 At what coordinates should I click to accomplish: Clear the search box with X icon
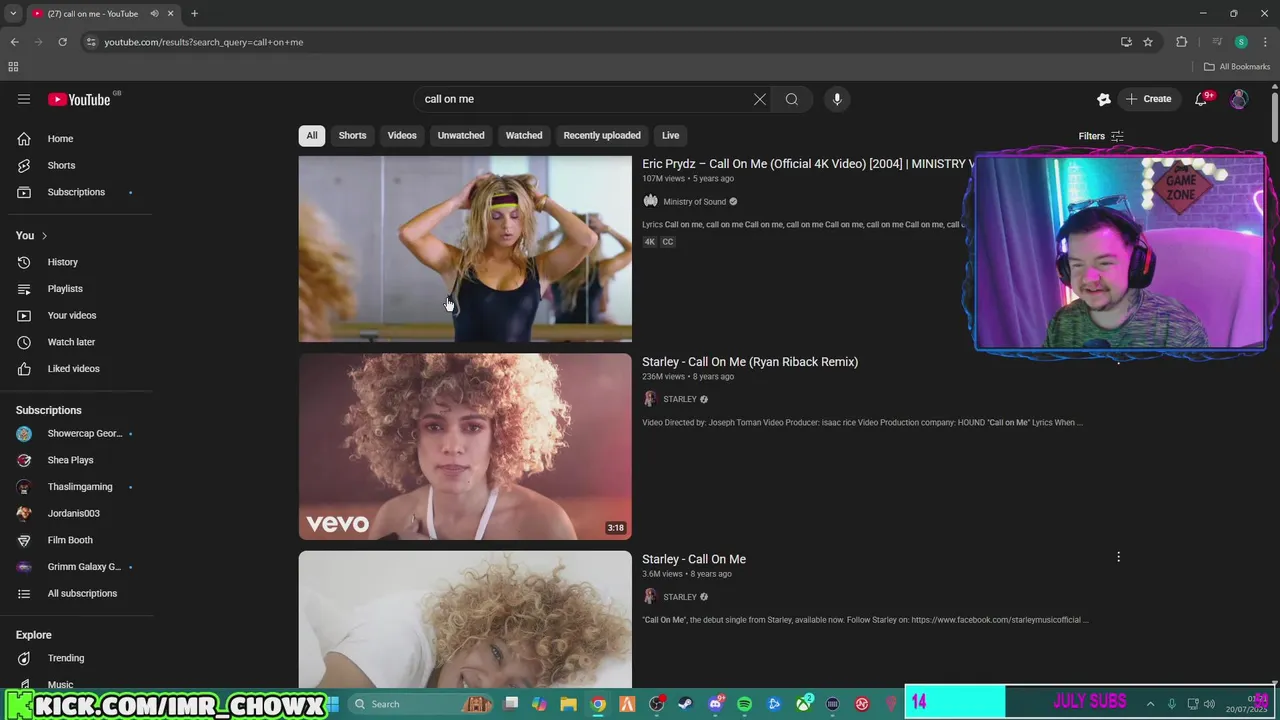point(760,99)
